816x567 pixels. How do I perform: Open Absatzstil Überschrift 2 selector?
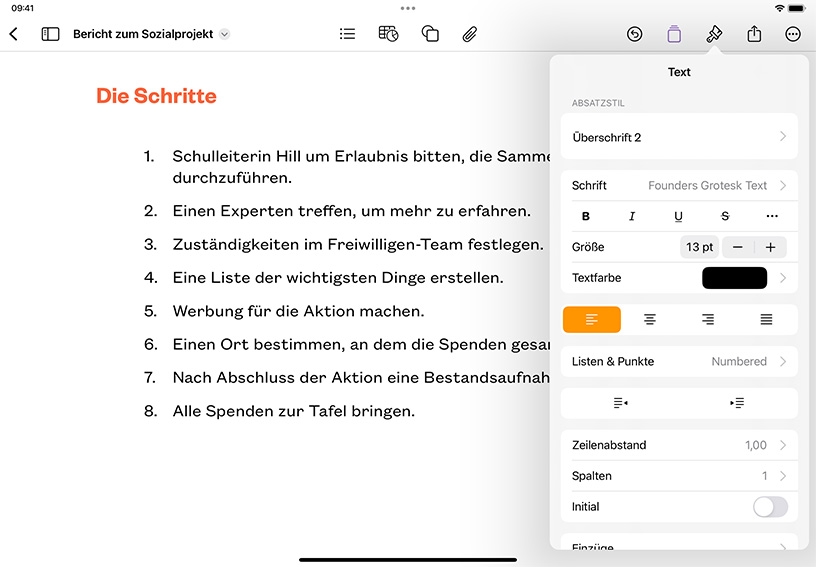pyautogui.click(x=679, y=137)
